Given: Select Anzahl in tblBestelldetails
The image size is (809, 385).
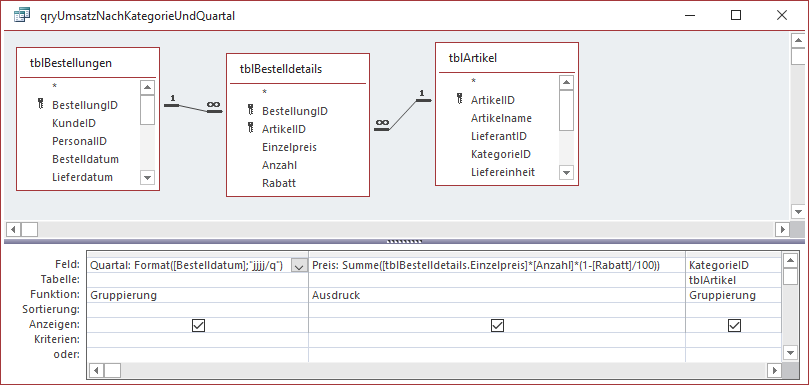Looking at the screenshot, I should [x=279, y=165].
